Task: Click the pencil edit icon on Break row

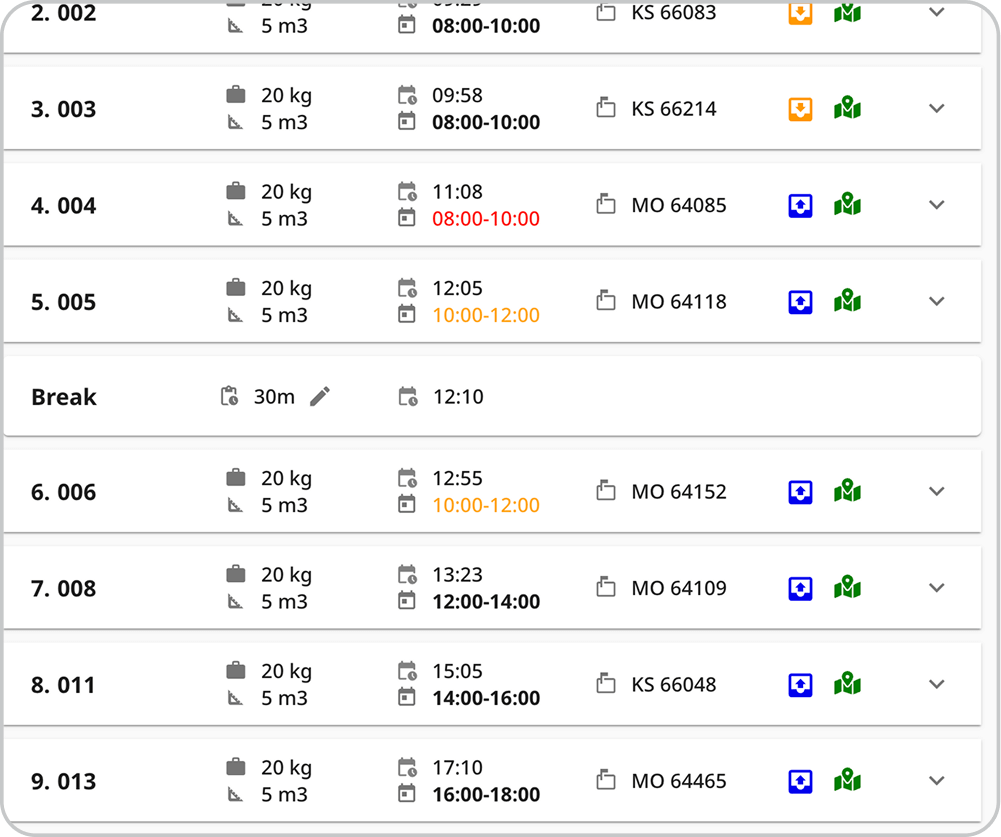Action: pos(320,397)
